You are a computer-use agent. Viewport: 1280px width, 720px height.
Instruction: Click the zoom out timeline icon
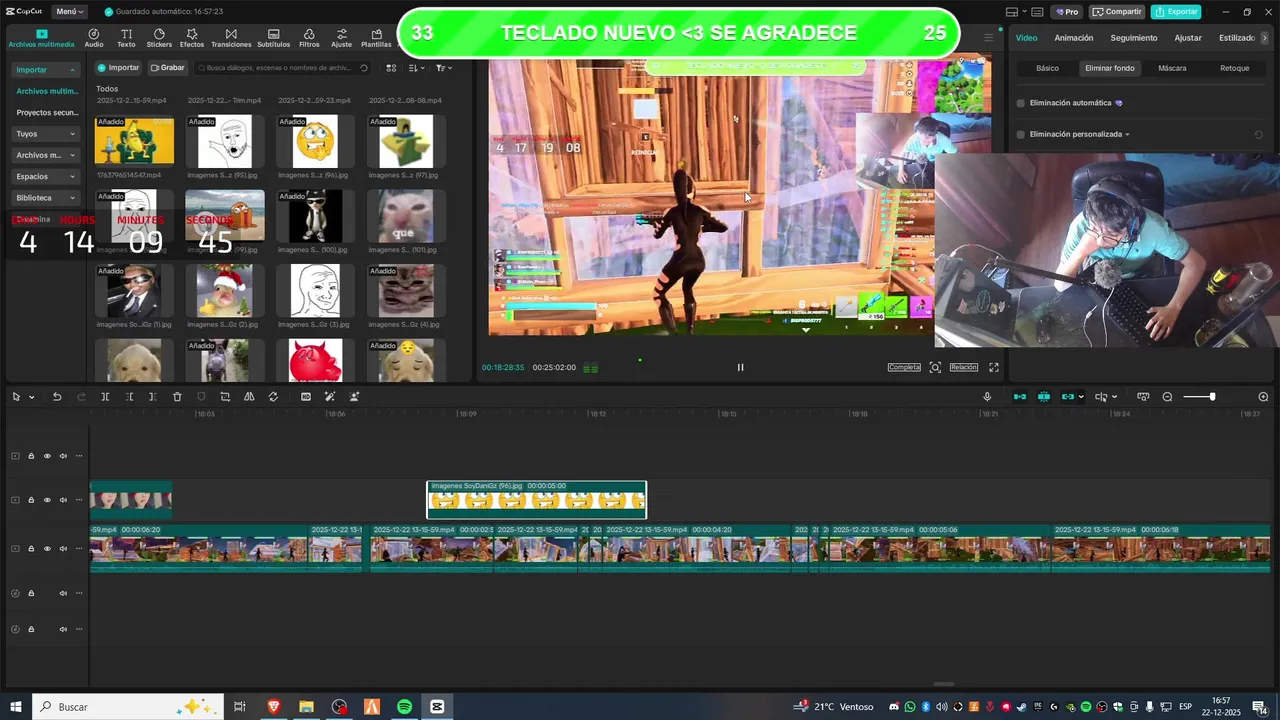(x=1167, y=397)
